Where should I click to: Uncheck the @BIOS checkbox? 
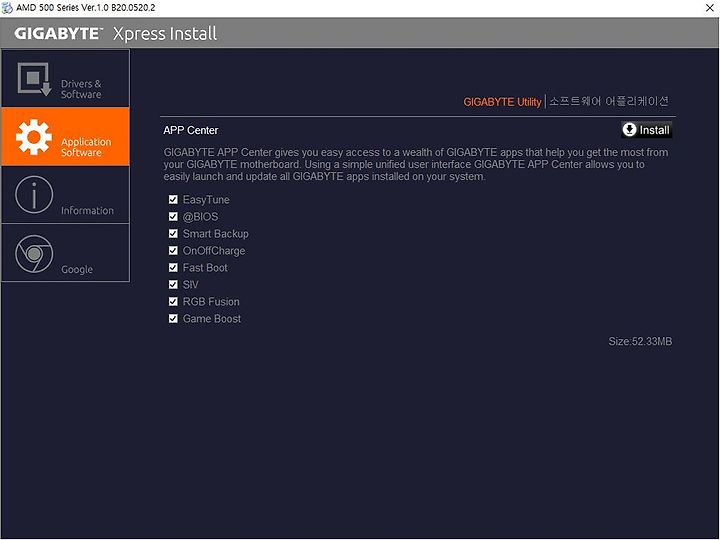[x=173, y=216]
